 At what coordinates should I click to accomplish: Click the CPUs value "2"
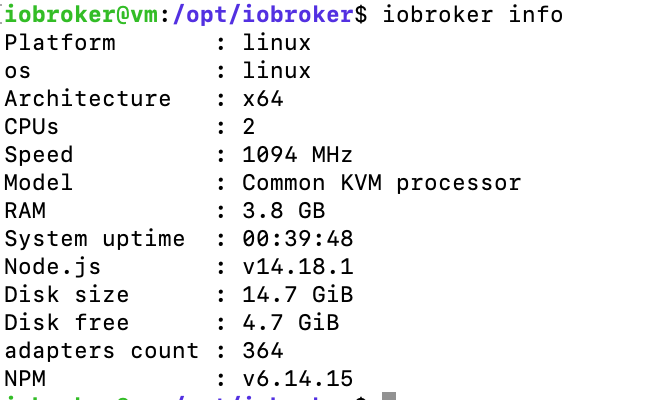coord(249,127)
